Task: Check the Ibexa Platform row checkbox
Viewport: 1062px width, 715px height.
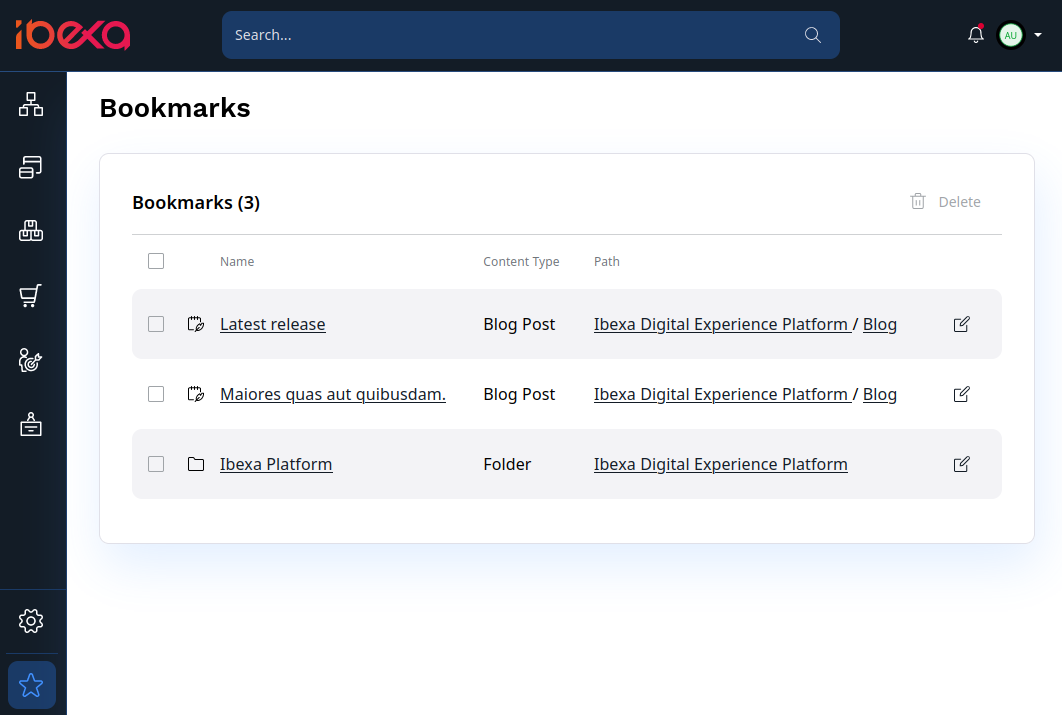Action: [x=156, y=464]
